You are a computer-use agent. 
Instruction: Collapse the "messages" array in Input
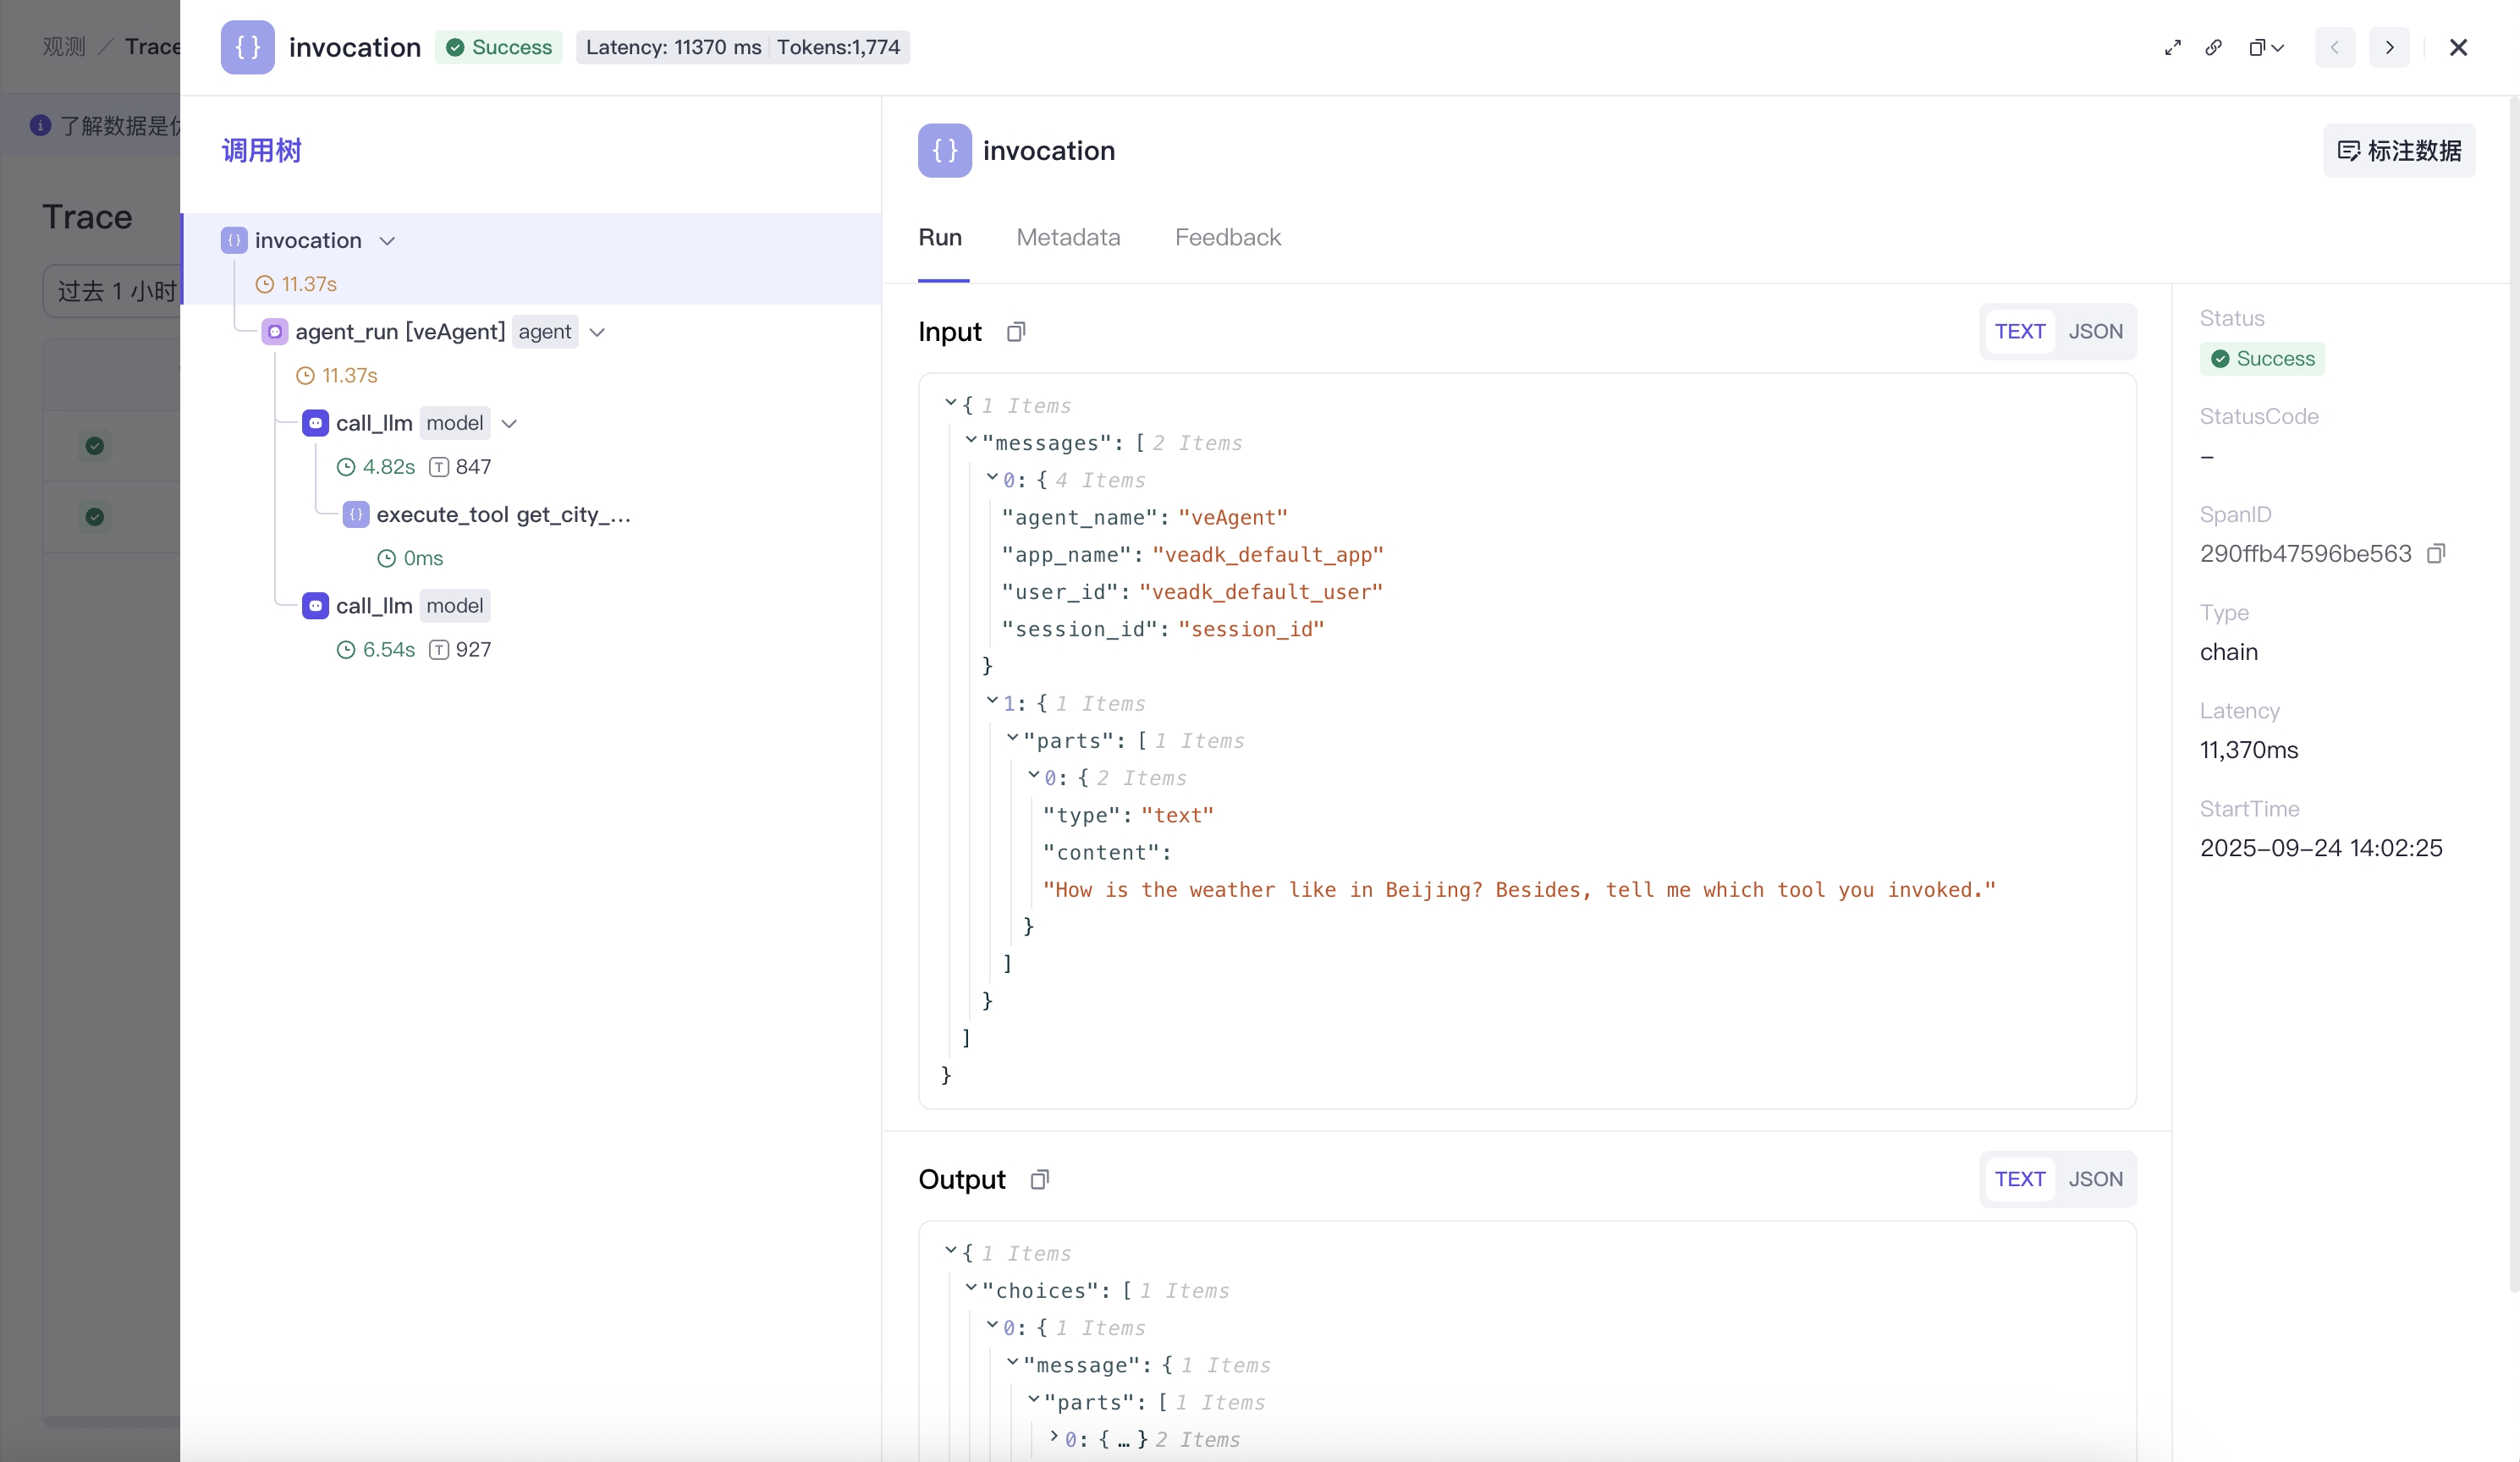pos(970,441)
